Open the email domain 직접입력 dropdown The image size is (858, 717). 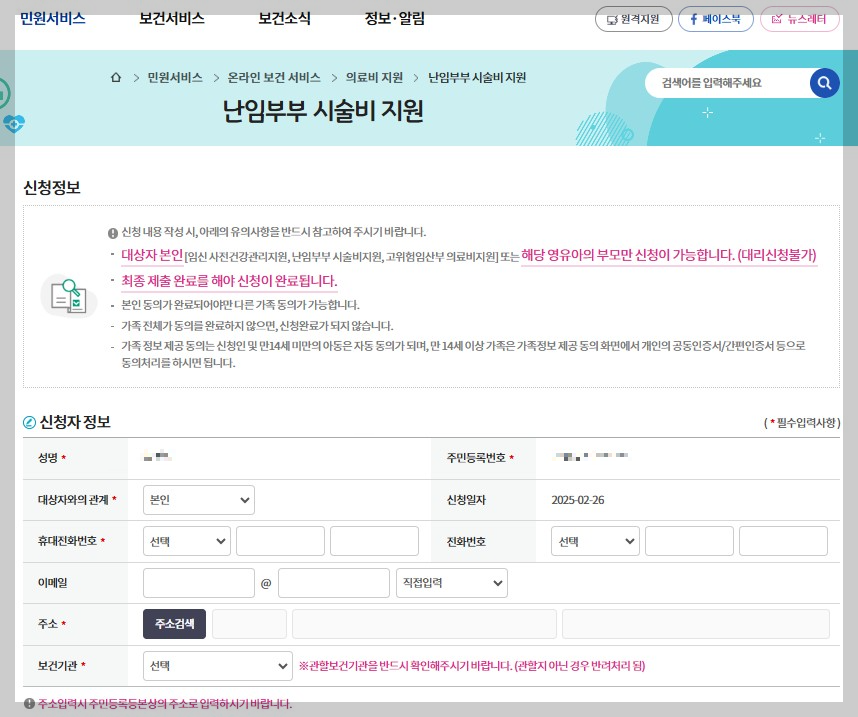tap(451, 582)
